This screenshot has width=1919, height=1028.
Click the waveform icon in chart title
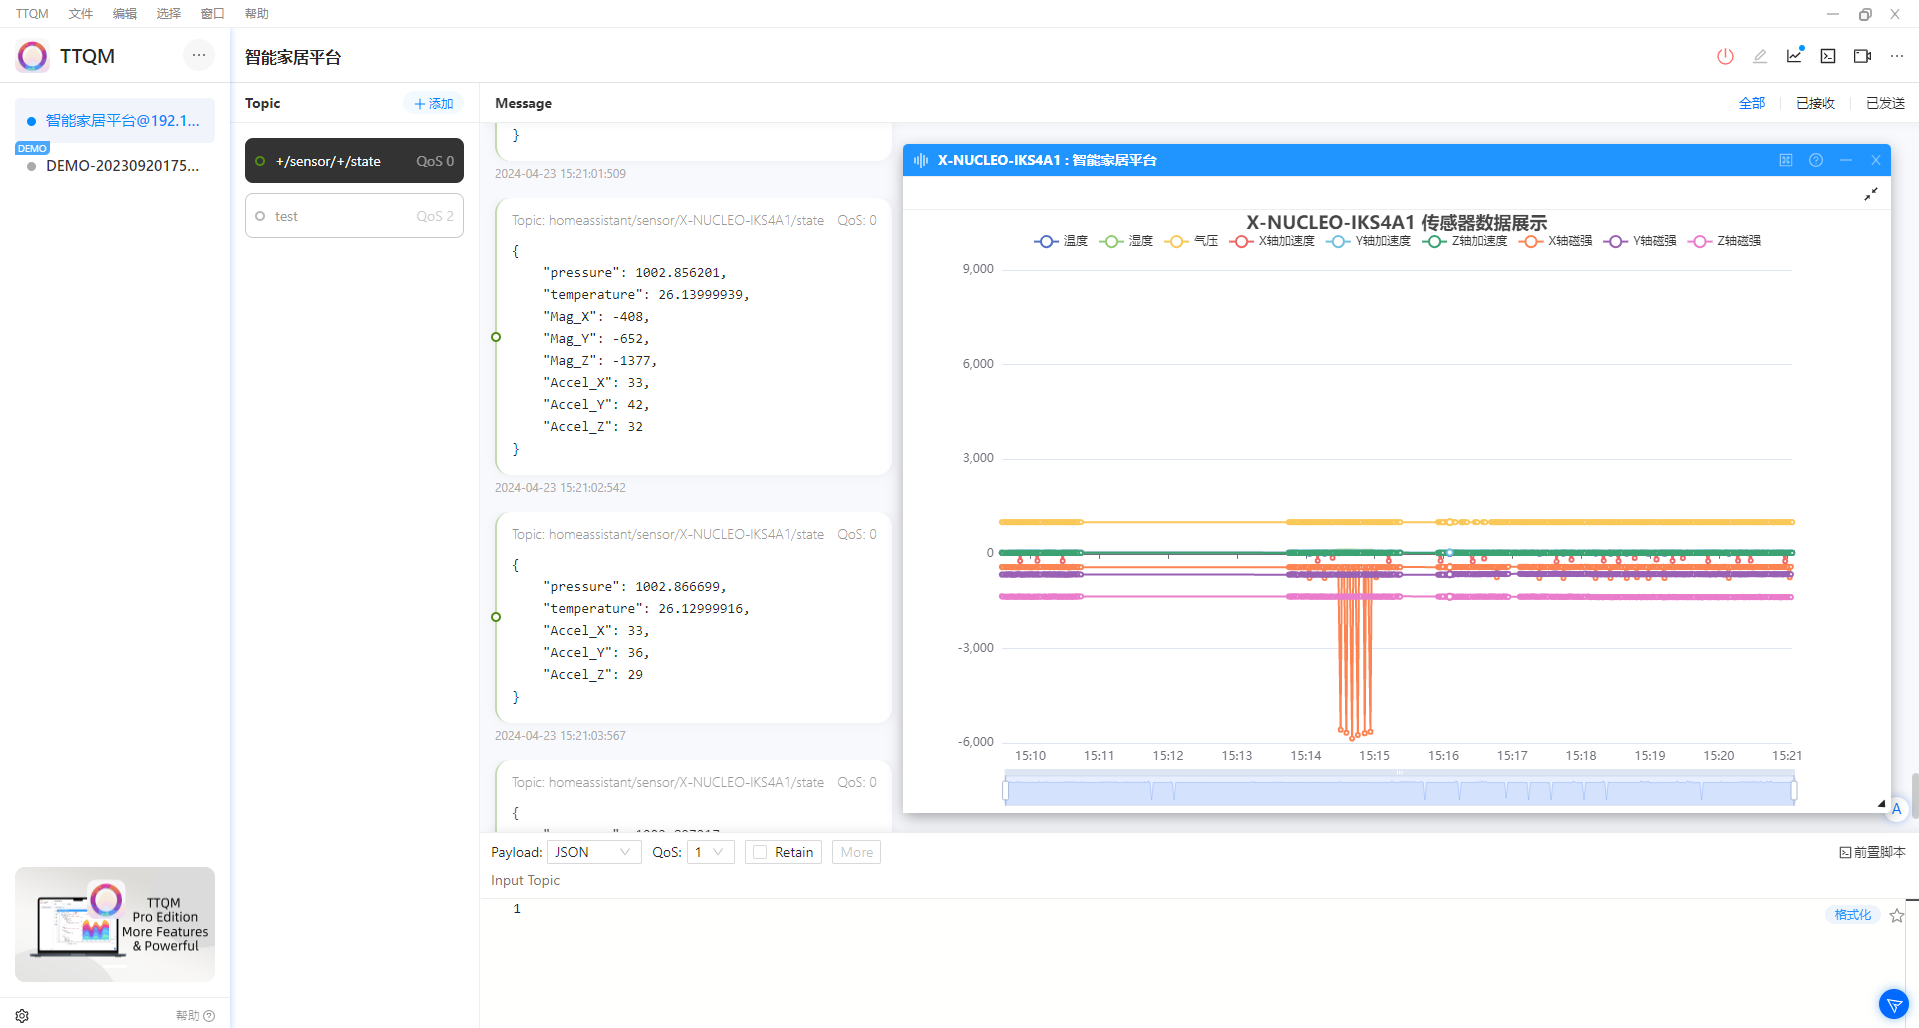pyautogui.click(x=921, y=160)
